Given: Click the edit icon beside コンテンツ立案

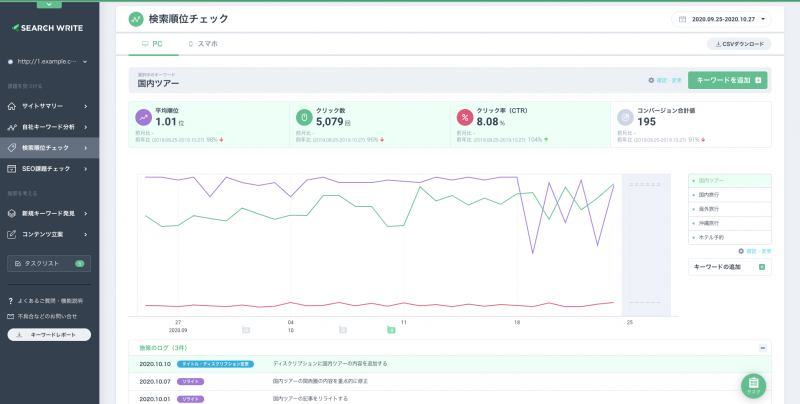Looking at the screenshot, I should click(12, 235).
